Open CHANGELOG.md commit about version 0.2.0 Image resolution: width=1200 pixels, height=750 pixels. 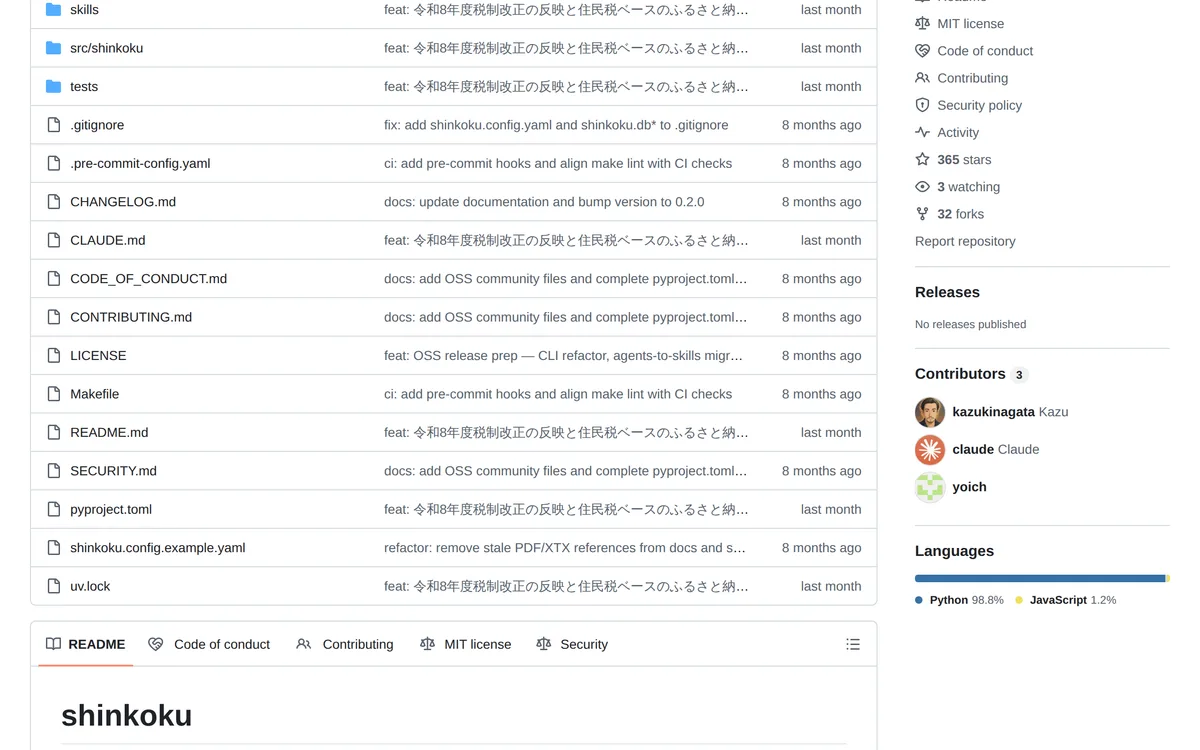[x=544, y=202]
